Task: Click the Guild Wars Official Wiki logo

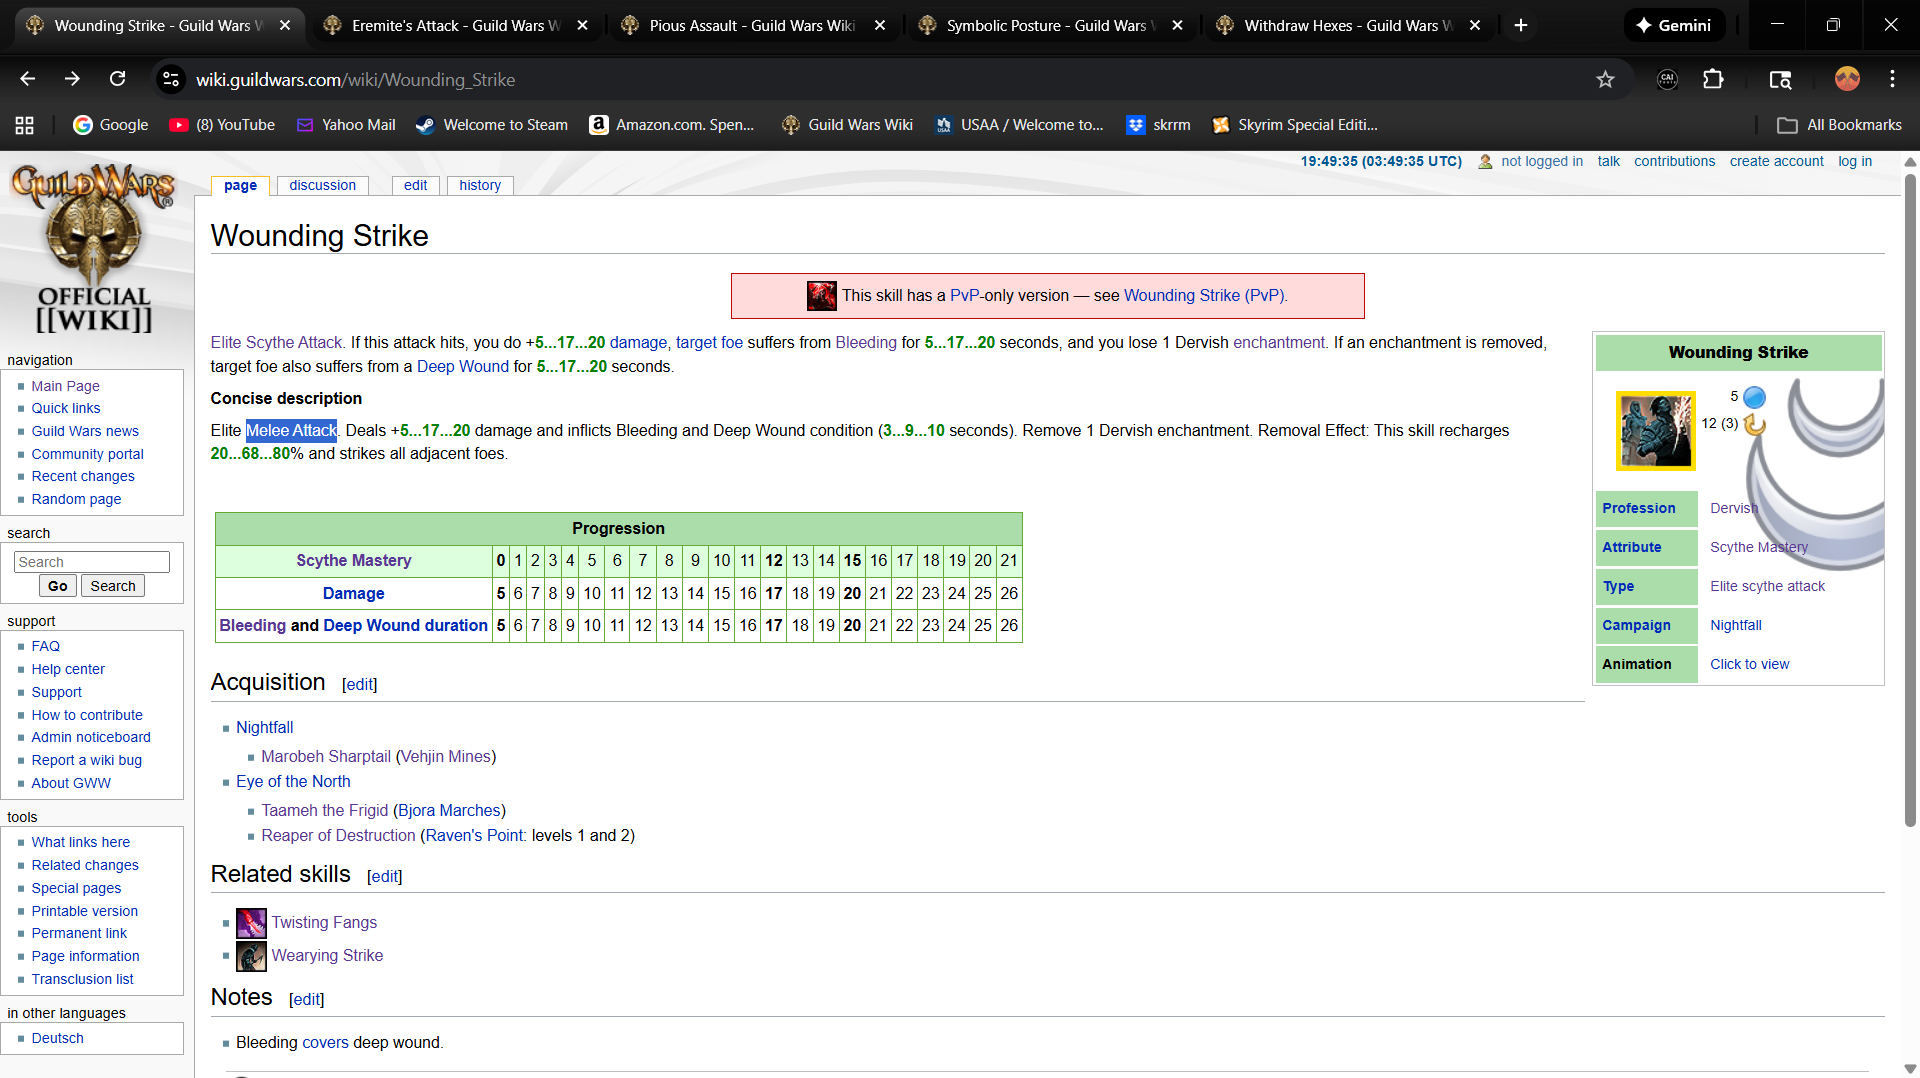Action: click(94, 249)
